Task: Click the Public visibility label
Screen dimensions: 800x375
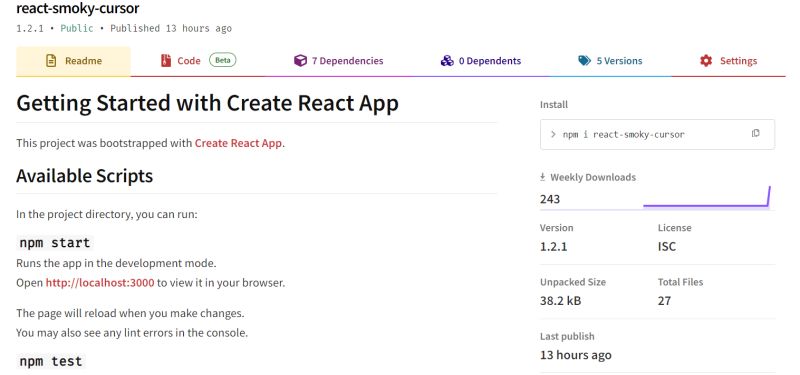Action: click(x=77, y=29)
